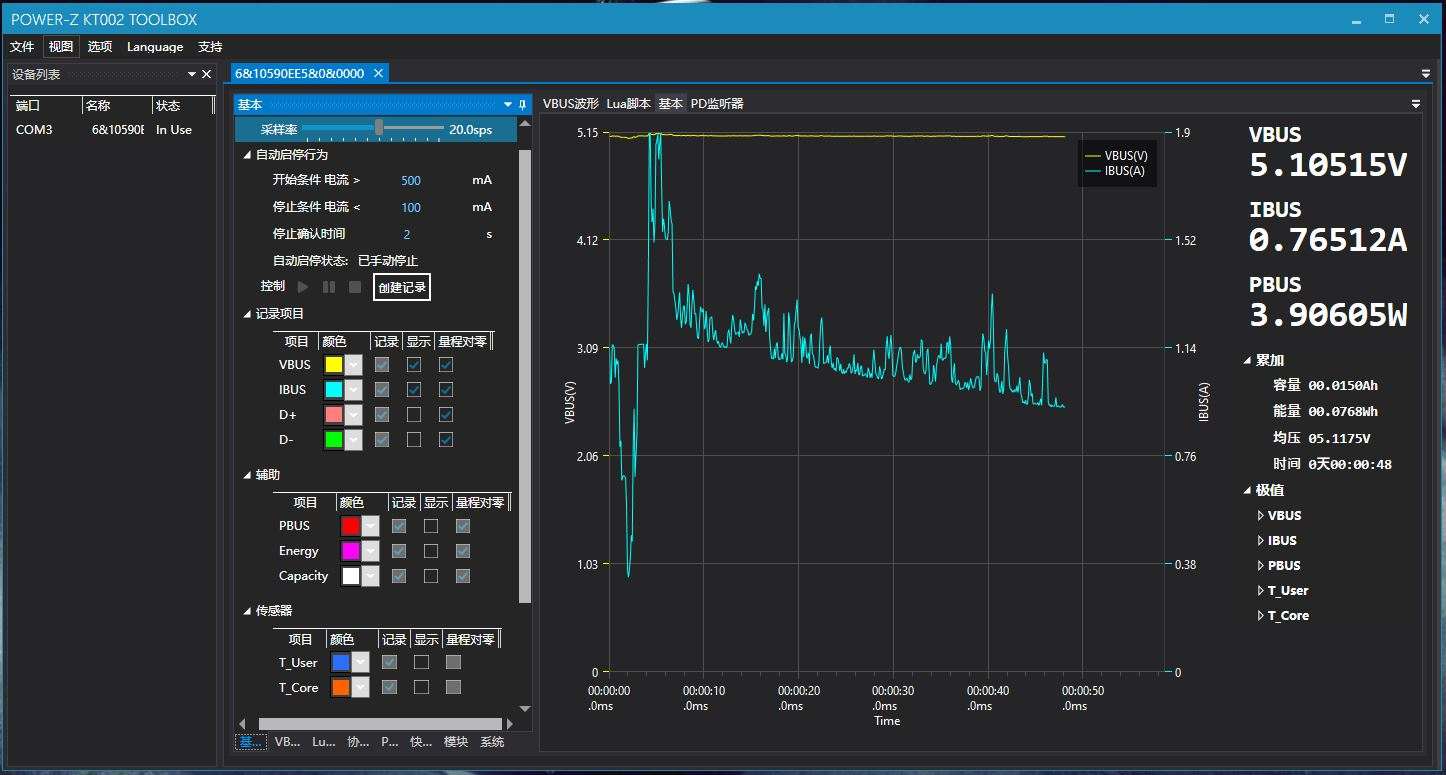Click the blue T_User color swatch
The width and height of the screenshot is (1446, 775).
point(341,662)
